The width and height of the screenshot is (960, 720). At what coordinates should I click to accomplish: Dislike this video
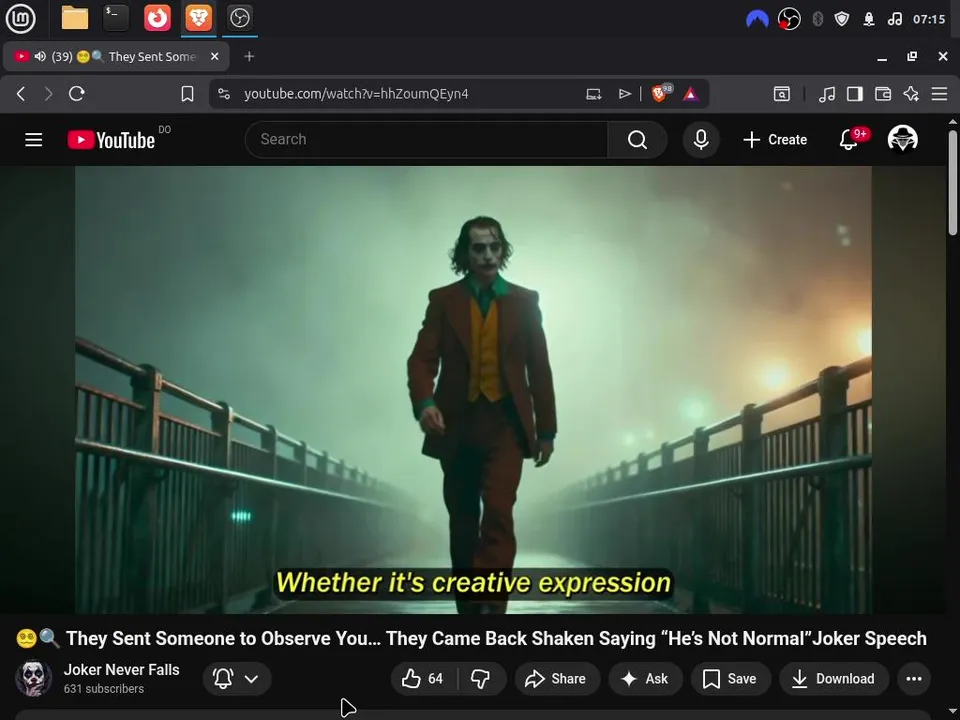(x=481, y=678)
